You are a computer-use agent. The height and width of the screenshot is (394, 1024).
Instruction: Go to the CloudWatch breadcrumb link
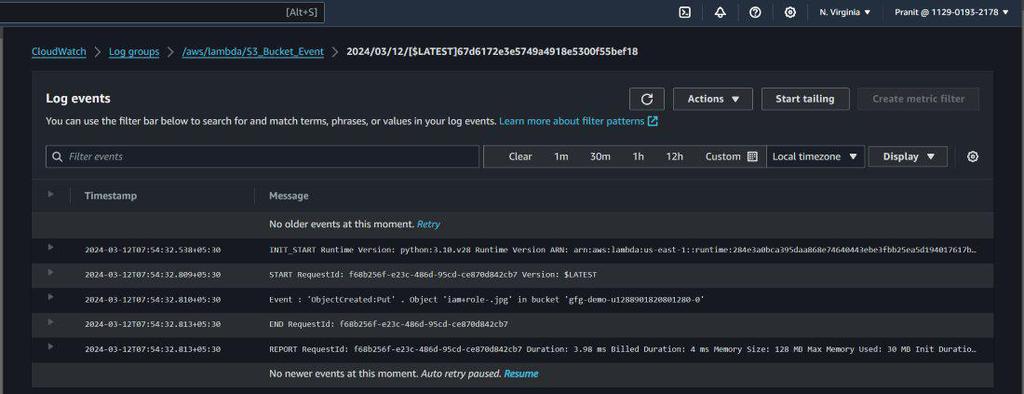point(59,52)
